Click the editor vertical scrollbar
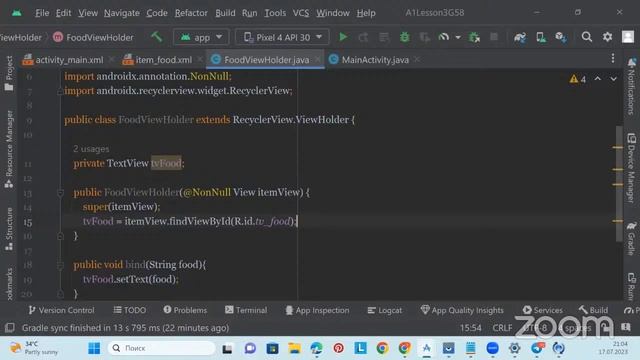Screen dimensions: 640x360 coord(619,183)
